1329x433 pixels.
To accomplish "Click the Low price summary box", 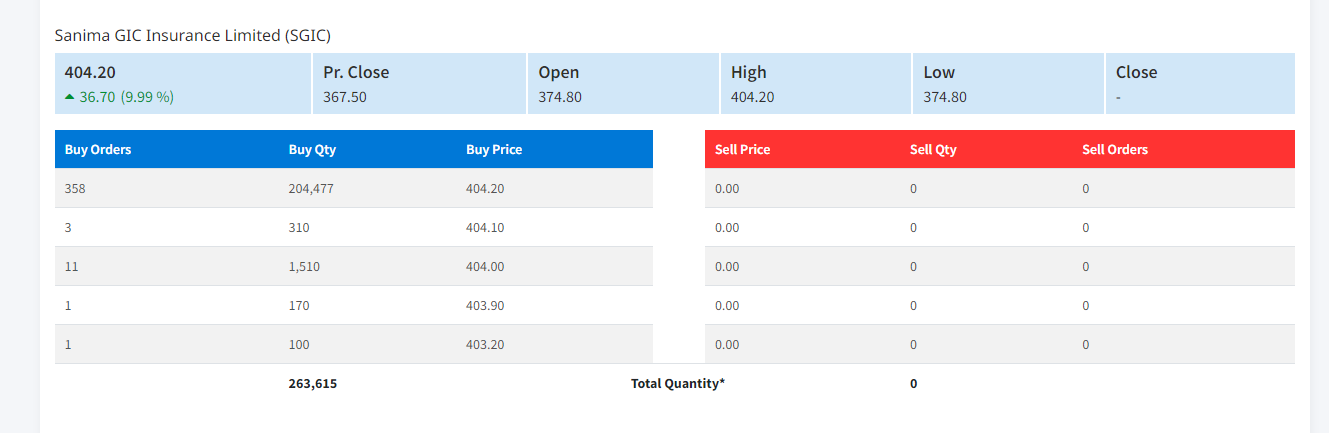I will coord(1008,84).
